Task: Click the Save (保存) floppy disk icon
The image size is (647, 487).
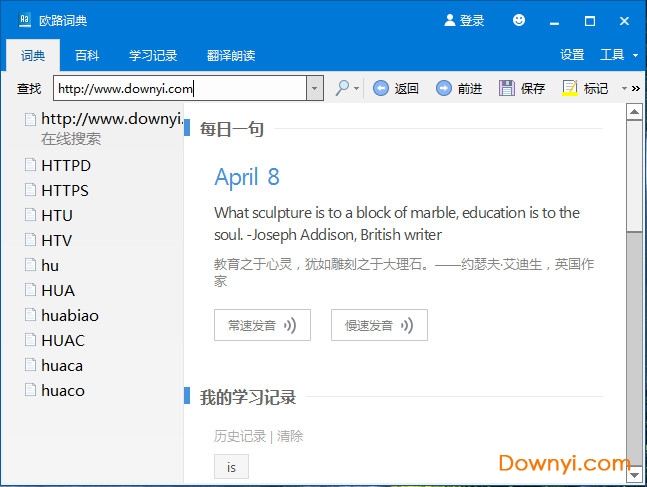Action: coord(507,88)
